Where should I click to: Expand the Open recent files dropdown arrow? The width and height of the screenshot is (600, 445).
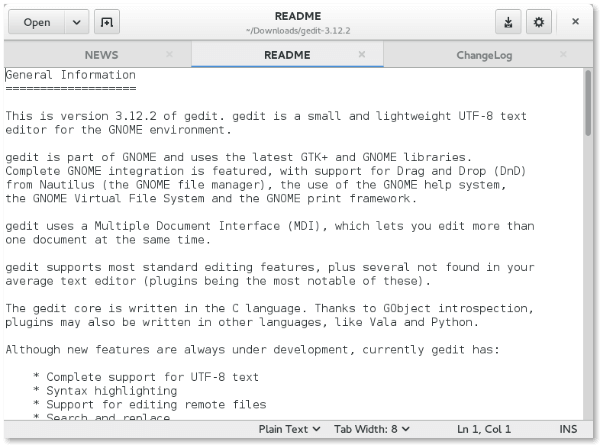77,22
